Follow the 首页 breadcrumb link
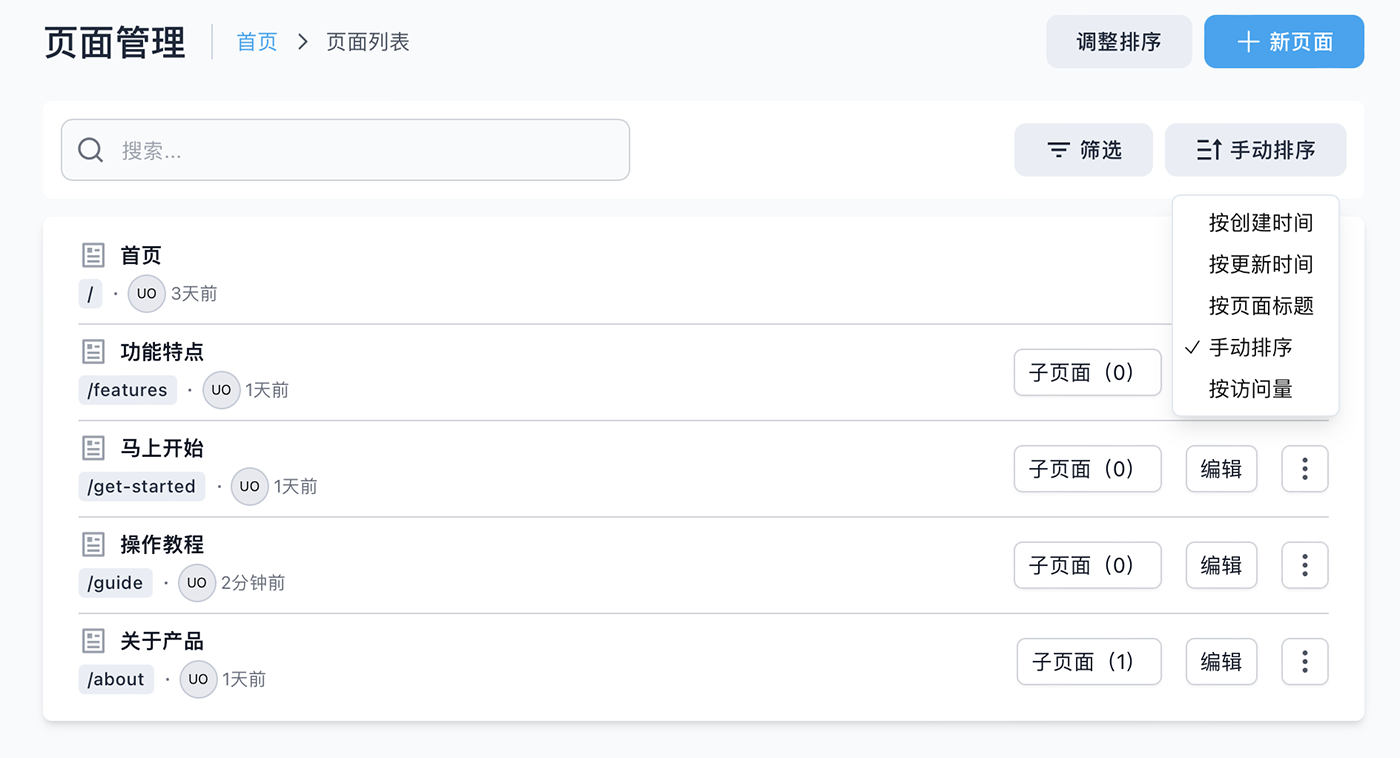1400x758 pixels. pos(257,42)
